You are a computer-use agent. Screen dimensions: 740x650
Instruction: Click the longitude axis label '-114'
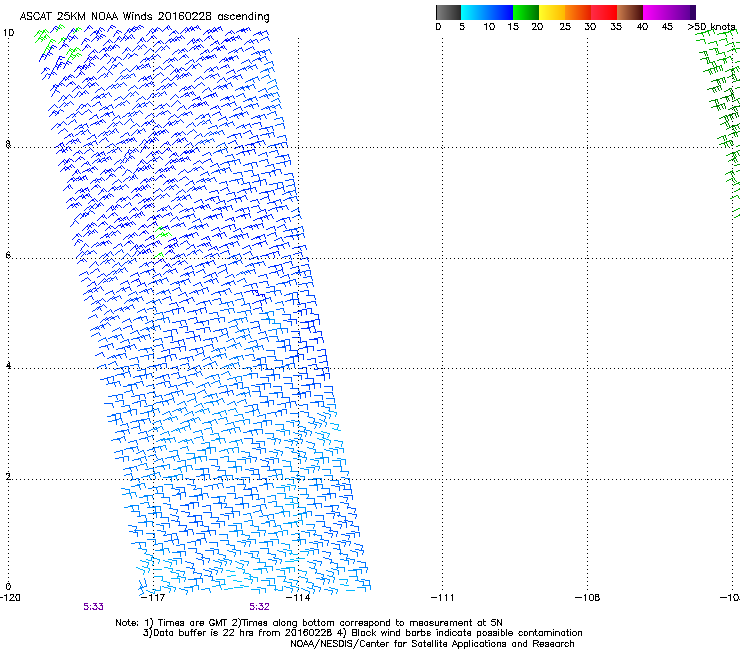(298, 597)
